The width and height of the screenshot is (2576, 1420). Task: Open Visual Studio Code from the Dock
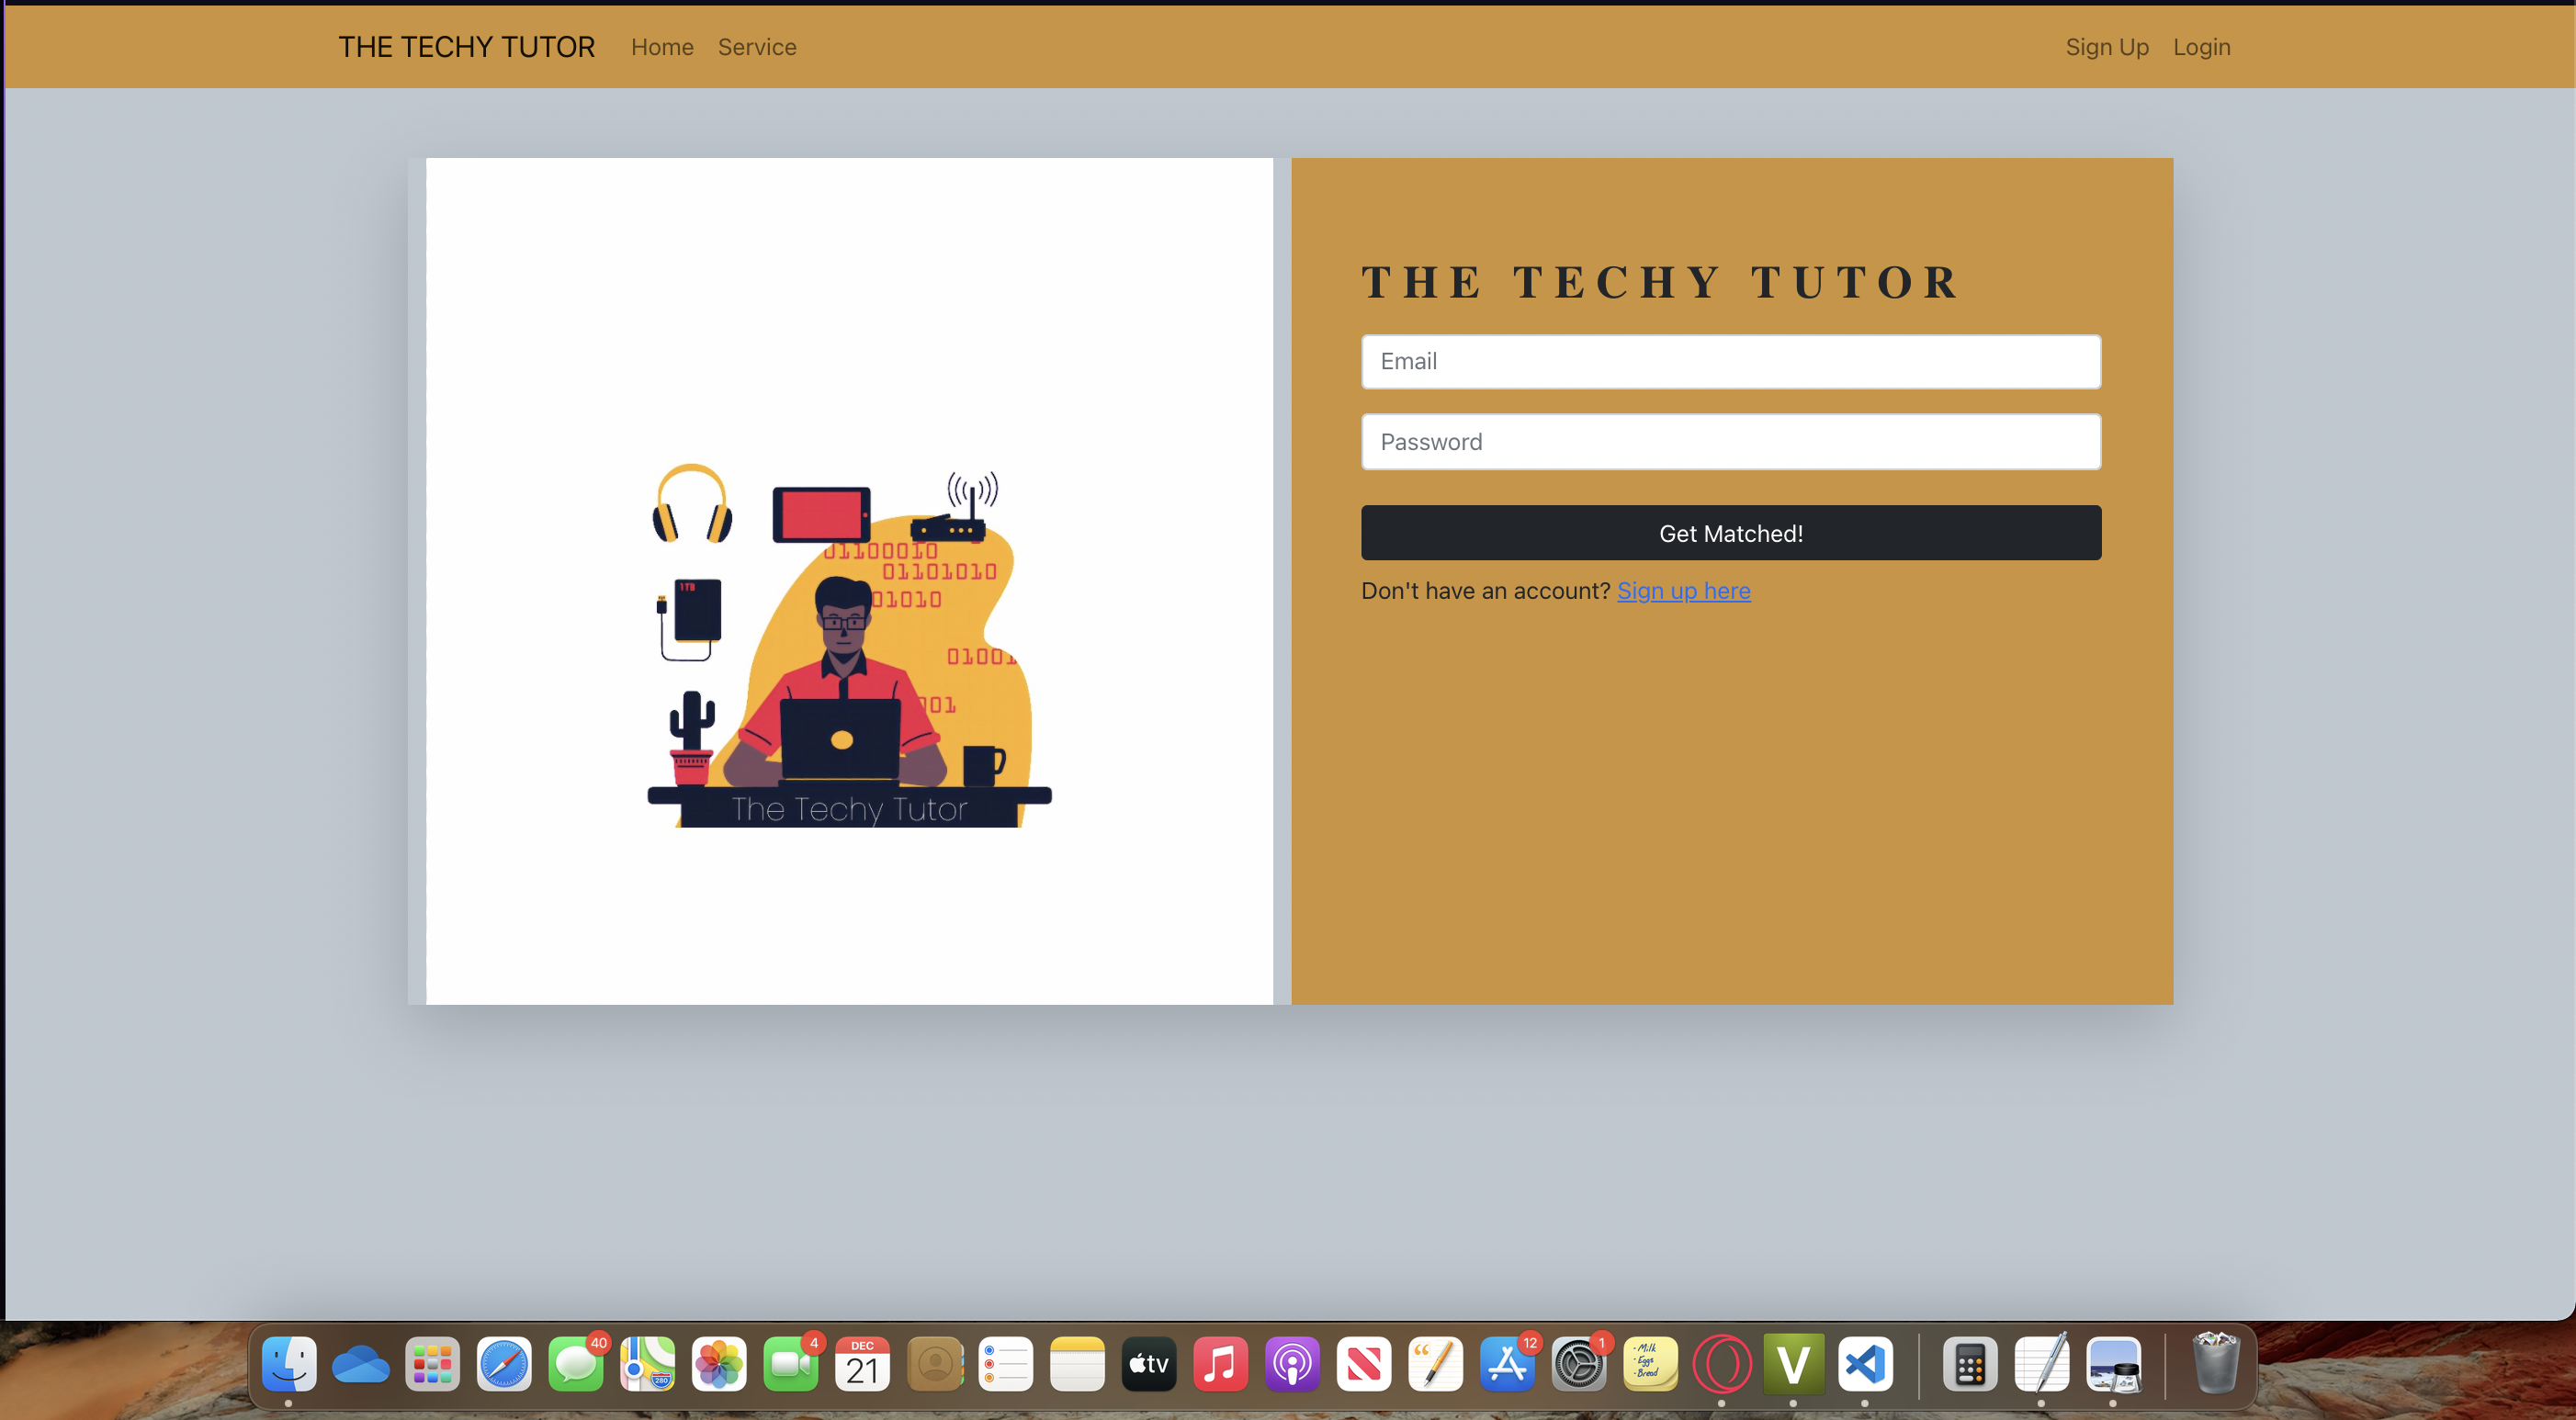tap(1864, 1364)
